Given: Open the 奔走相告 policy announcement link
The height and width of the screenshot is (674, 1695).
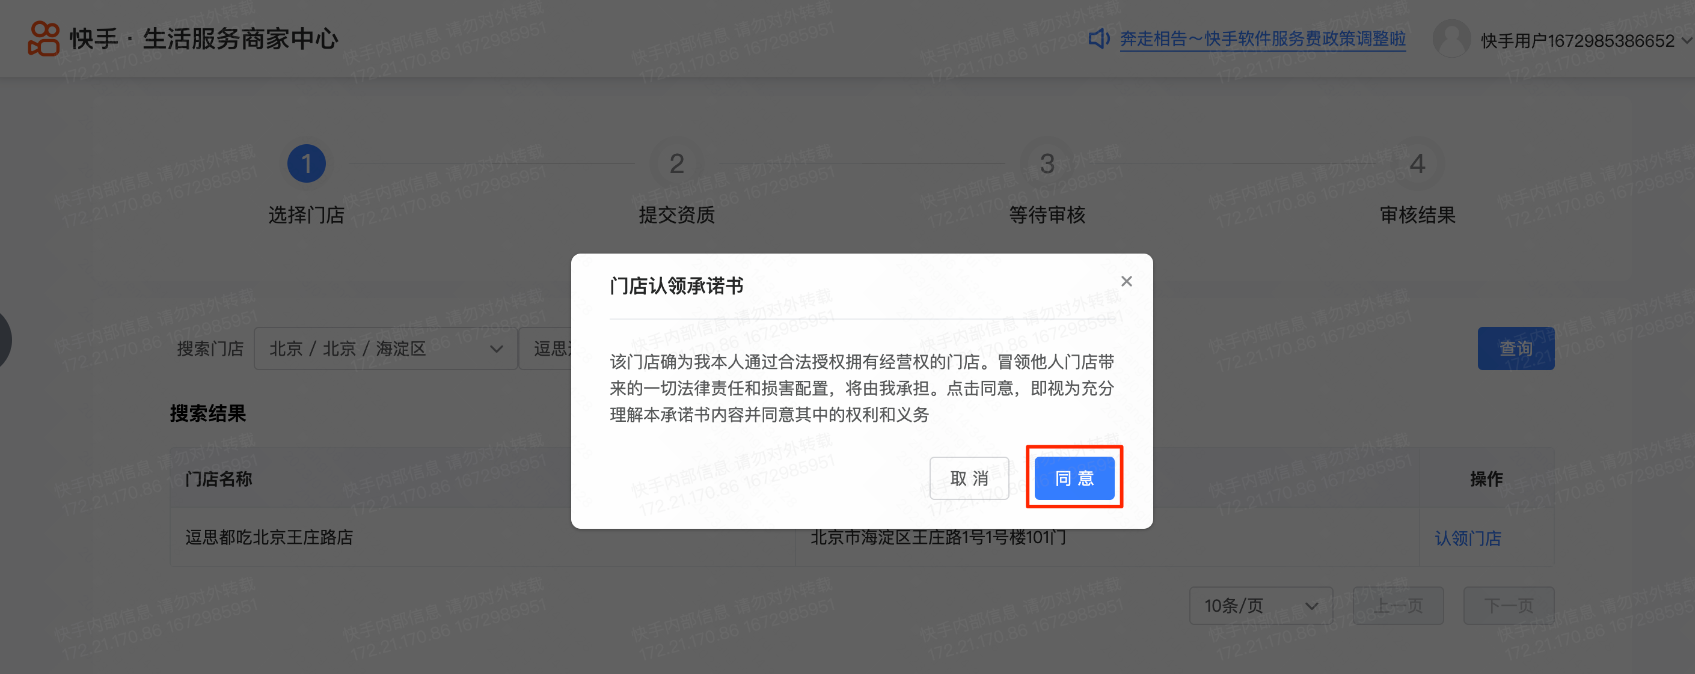Looking at the screenshot, I should point(1263,39).
